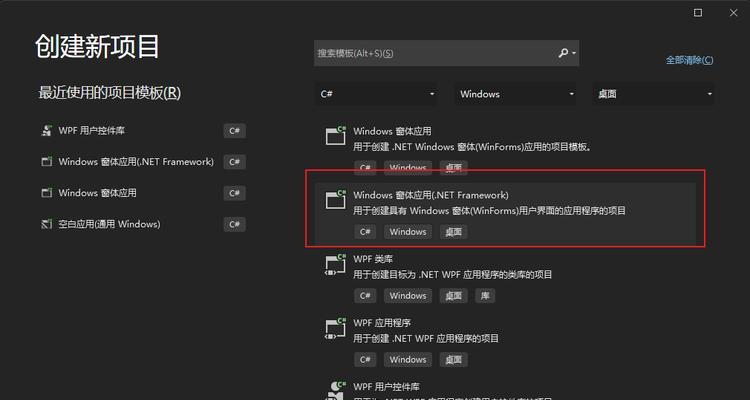Click the Windows 窗体应用 WinForms template icon in list
The width and height of the screenshot is (750, 400).
(x=335, y=135)
